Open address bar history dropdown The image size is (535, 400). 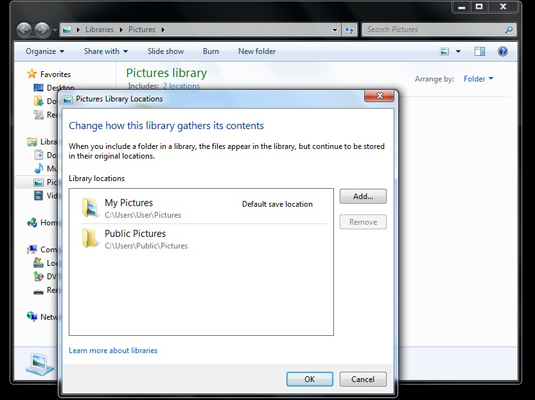pos(335,30)
